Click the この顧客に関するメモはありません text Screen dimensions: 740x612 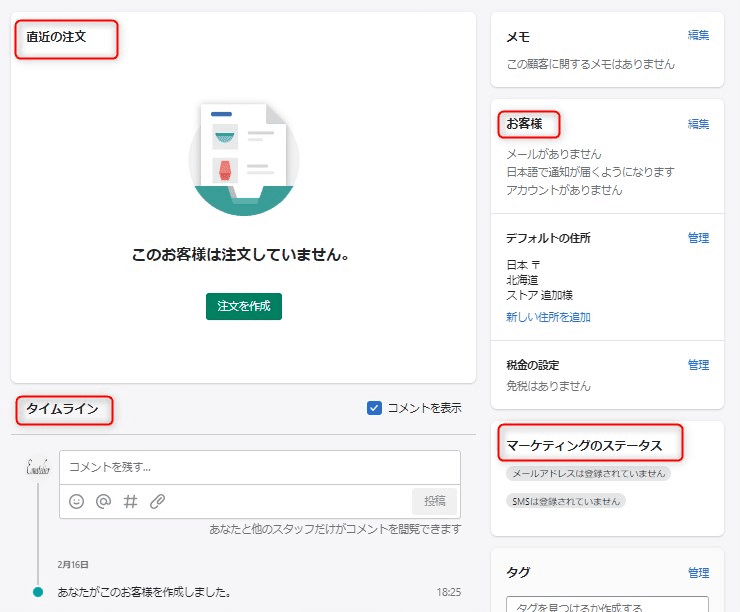pyautogui.click(x=590, y=64)
